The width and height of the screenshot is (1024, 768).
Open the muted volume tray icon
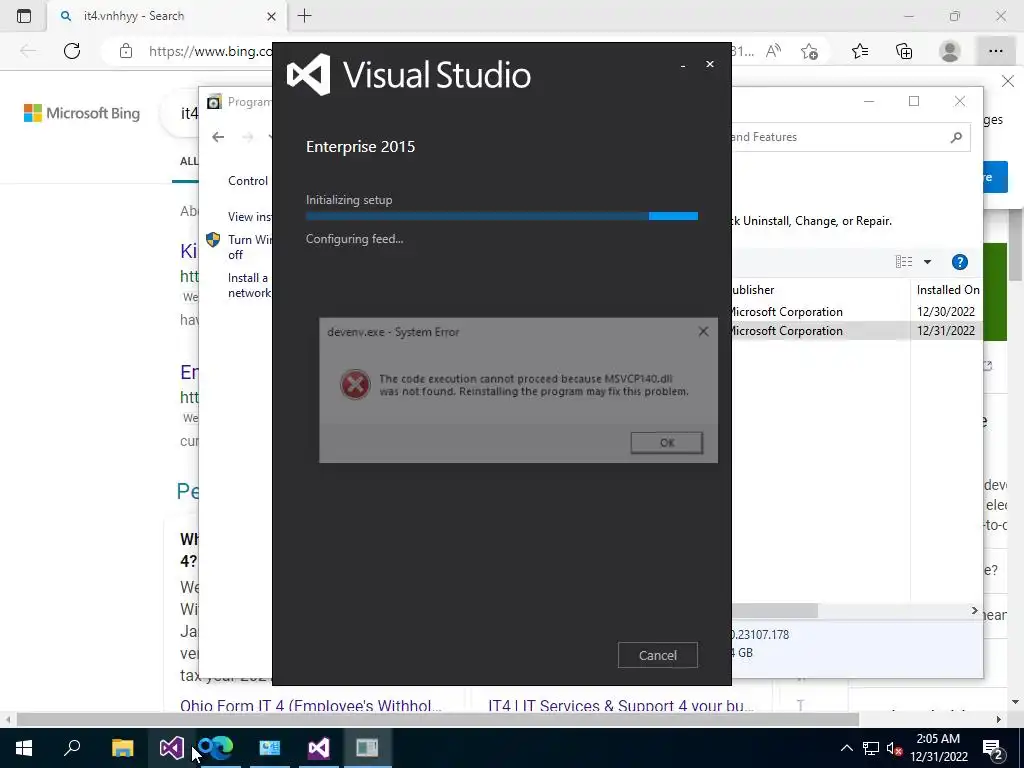coord(895,748)
